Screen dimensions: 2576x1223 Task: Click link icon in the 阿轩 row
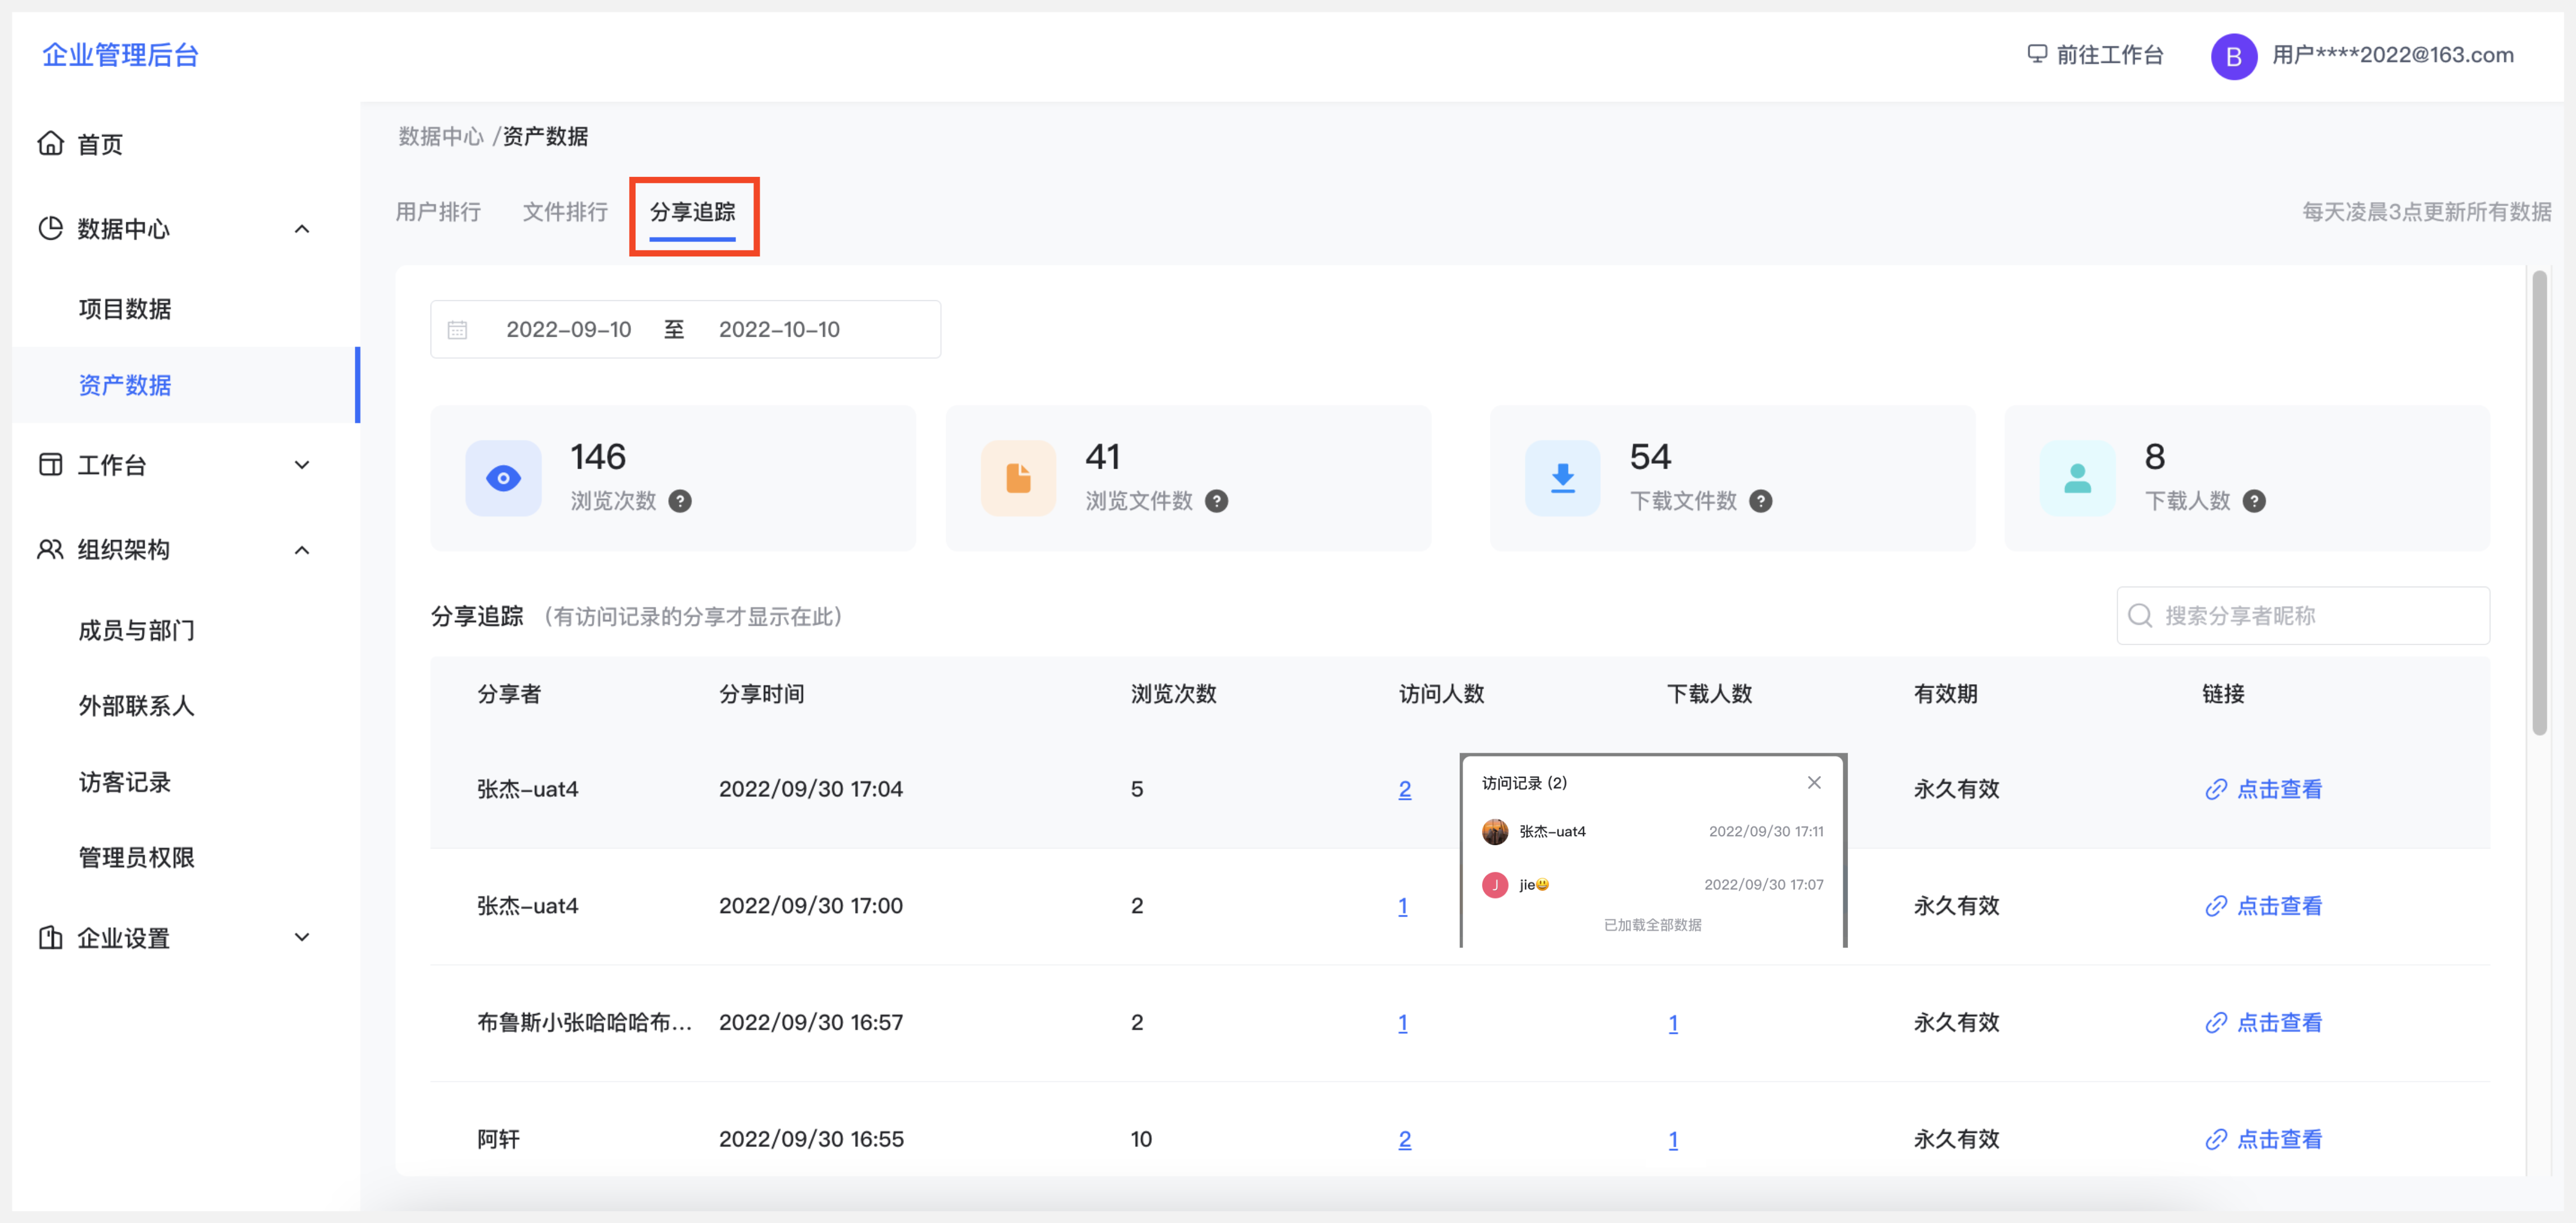click(x=2216, y=1140)
